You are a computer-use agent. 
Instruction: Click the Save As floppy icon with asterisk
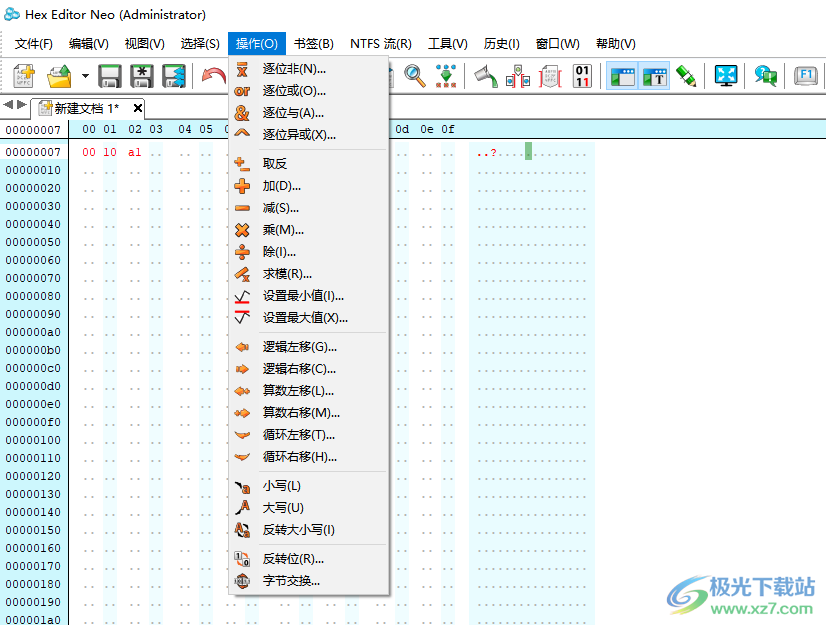tap(142, 76)
